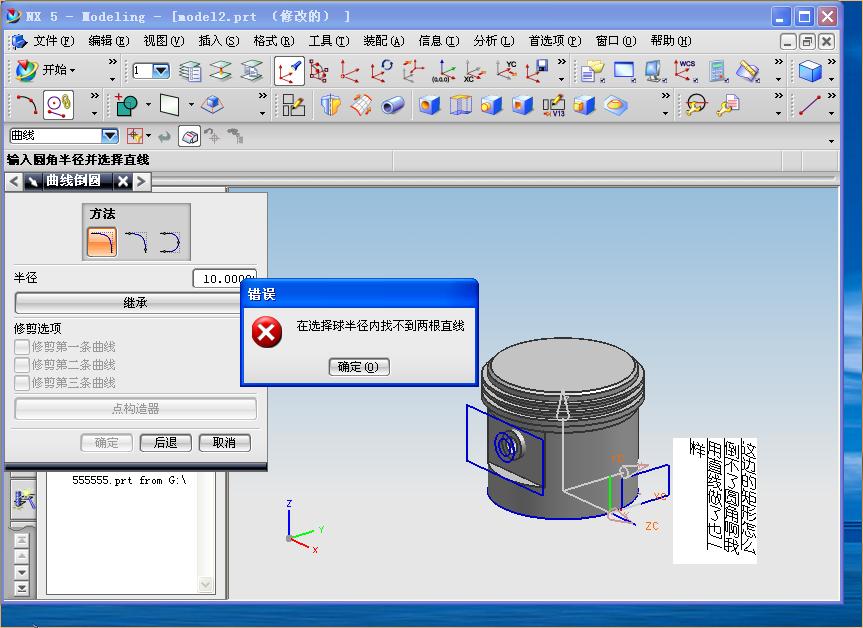Click the Tube feature icon

(392, 105)
